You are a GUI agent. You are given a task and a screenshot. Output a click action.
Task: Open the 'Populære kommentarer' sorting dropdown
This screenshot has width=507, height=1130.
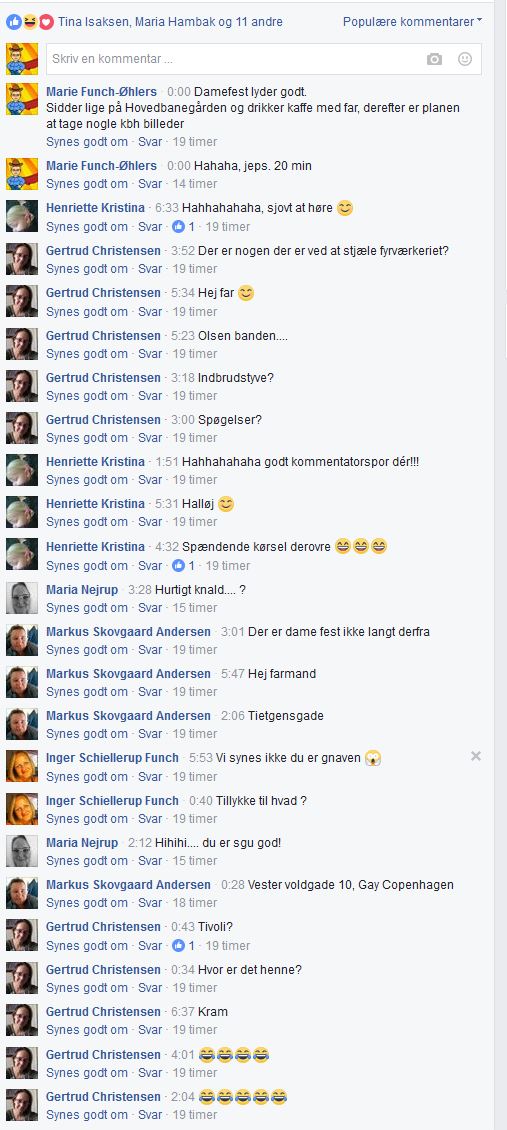pos(412,22)
